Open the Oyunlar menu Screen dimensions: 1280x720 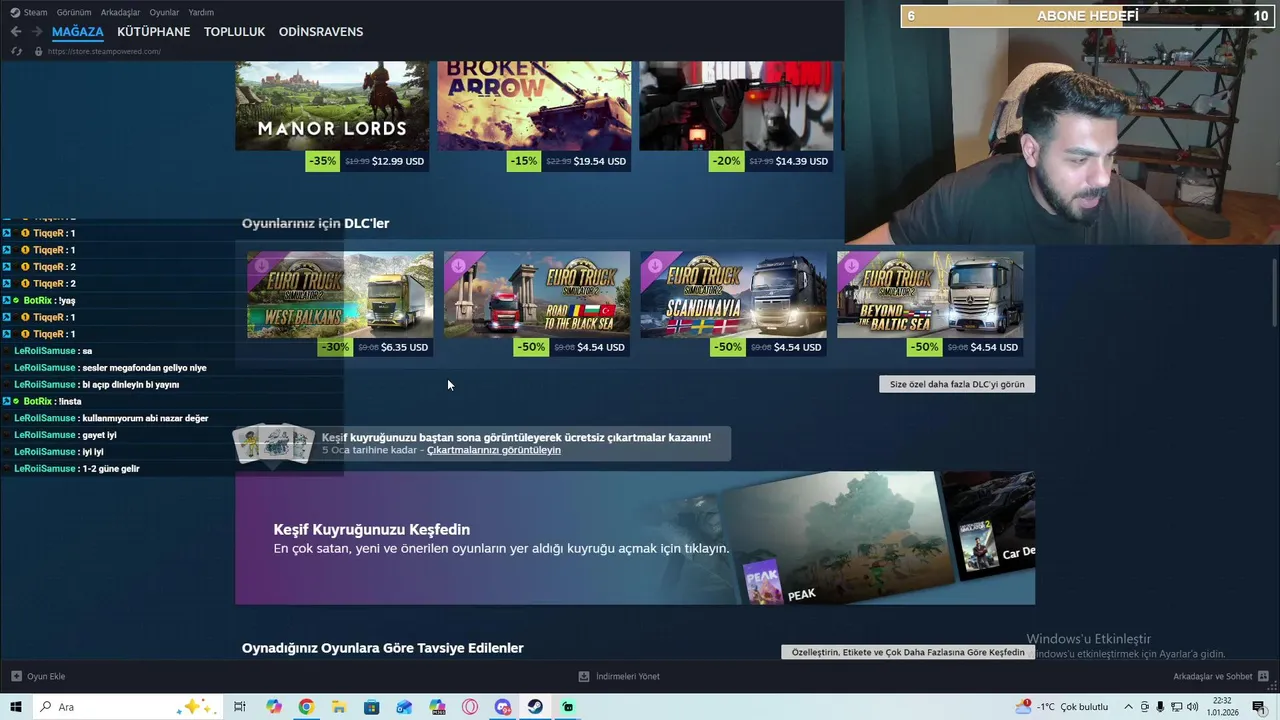[x=165, y=12]
